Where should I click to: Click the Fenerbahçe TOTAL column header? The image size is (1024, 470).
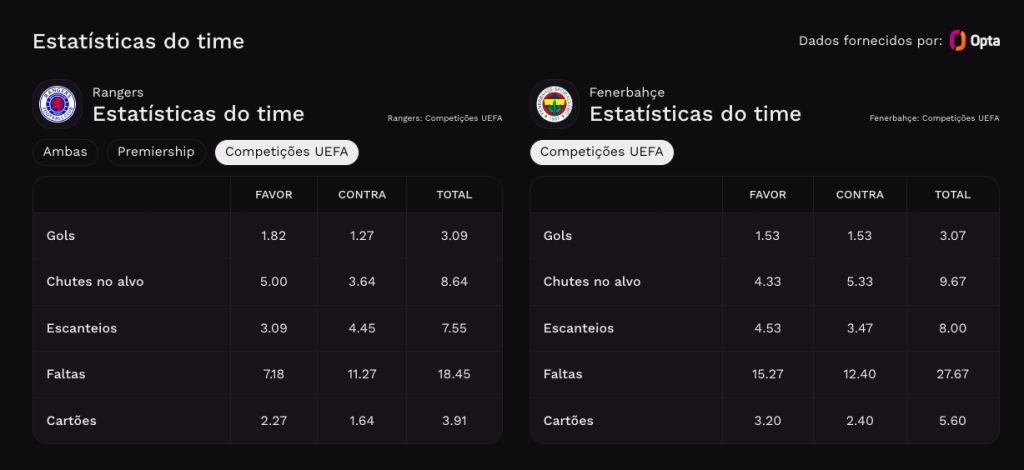953,195
